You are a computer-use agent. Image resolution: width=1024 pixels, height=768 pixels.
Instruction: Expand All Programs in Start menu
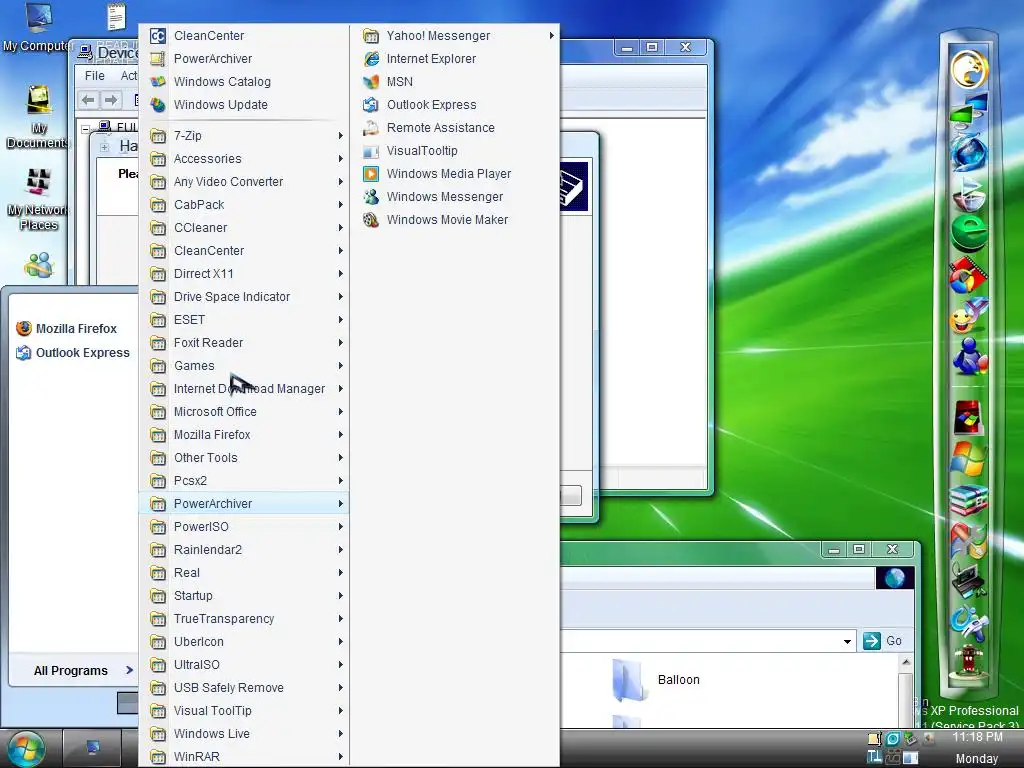coord(84,671)
